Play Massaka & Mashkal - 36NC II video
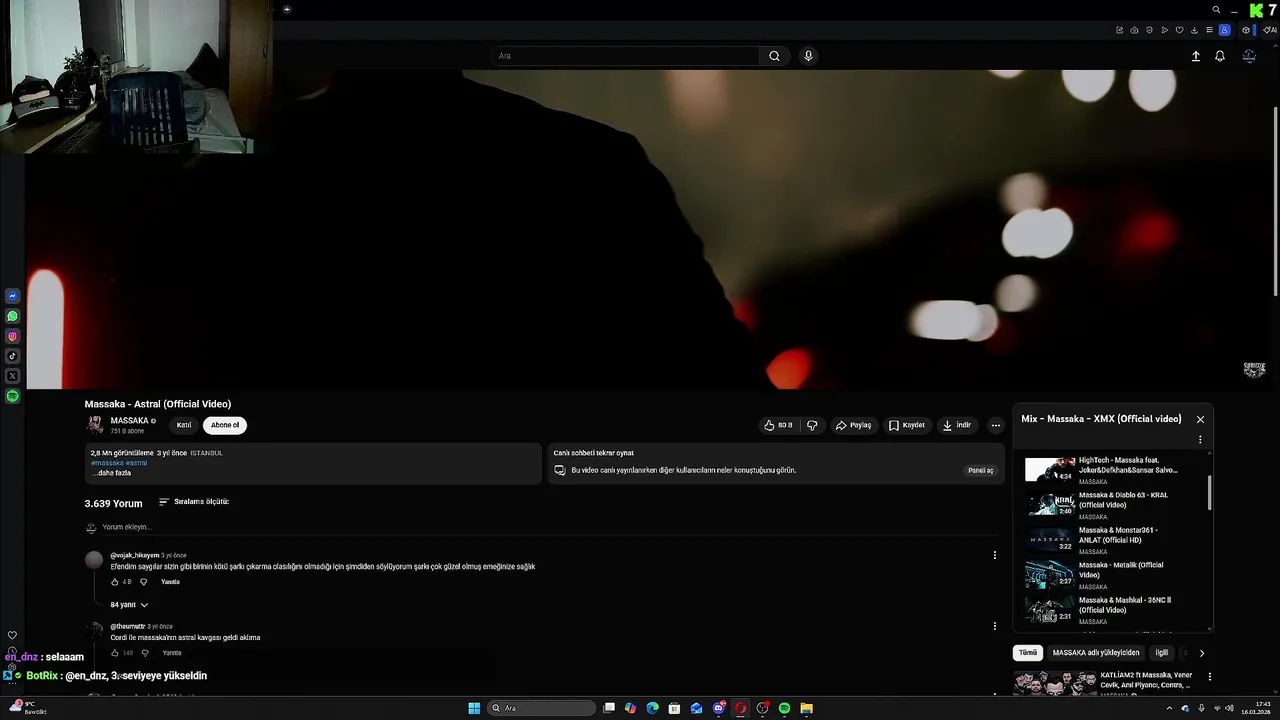 tap(1050, 609)
